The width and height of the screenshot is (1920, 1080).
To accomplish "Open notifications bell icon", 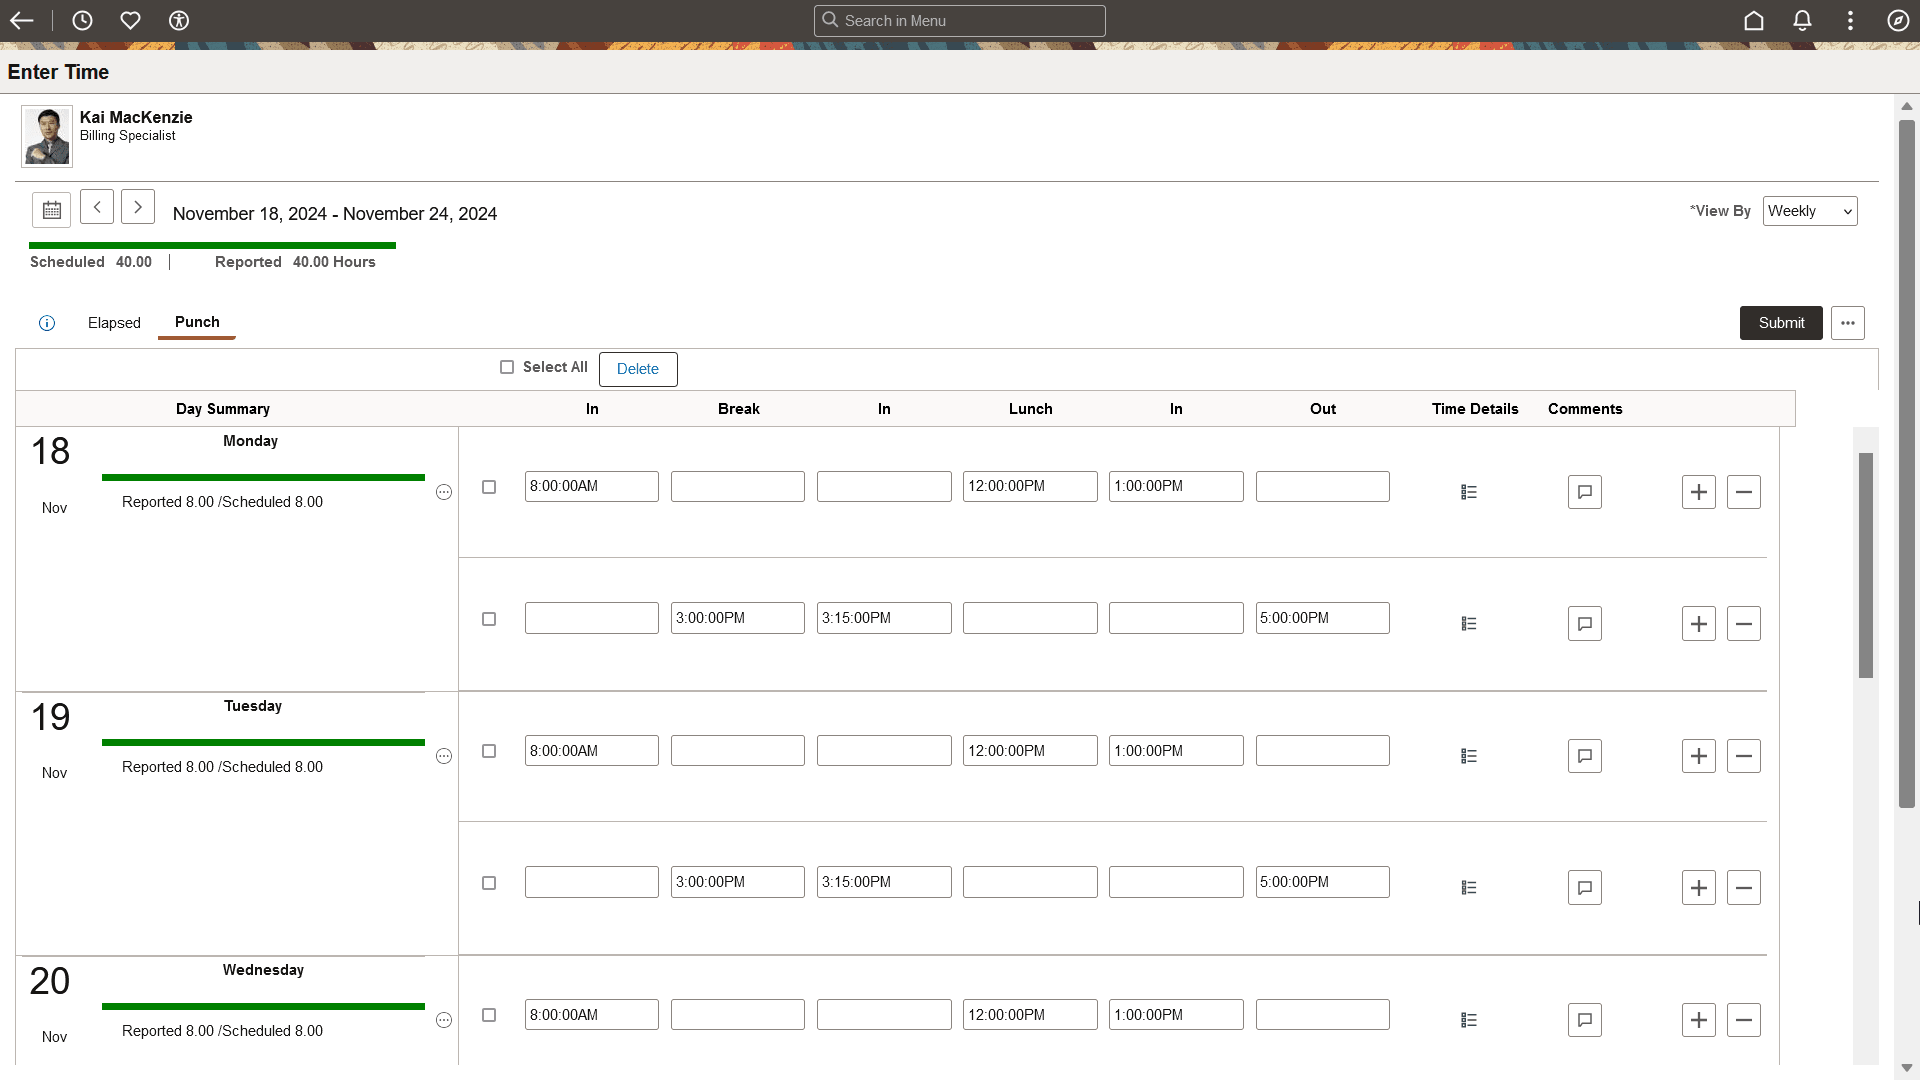I will click(1802, 21).
